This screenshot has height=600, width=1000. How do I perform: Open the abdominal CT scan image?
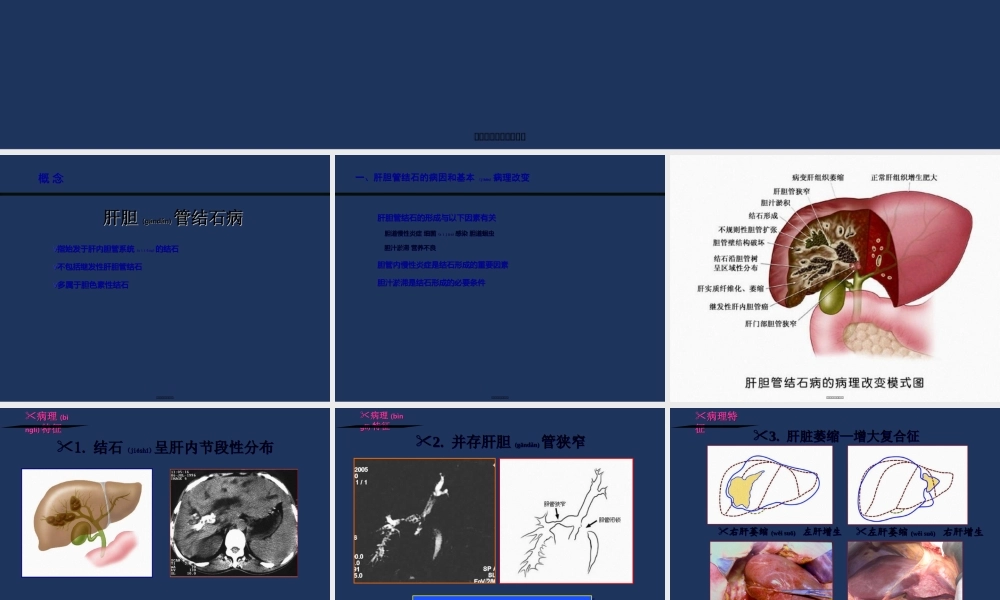(x=234, y=522)
